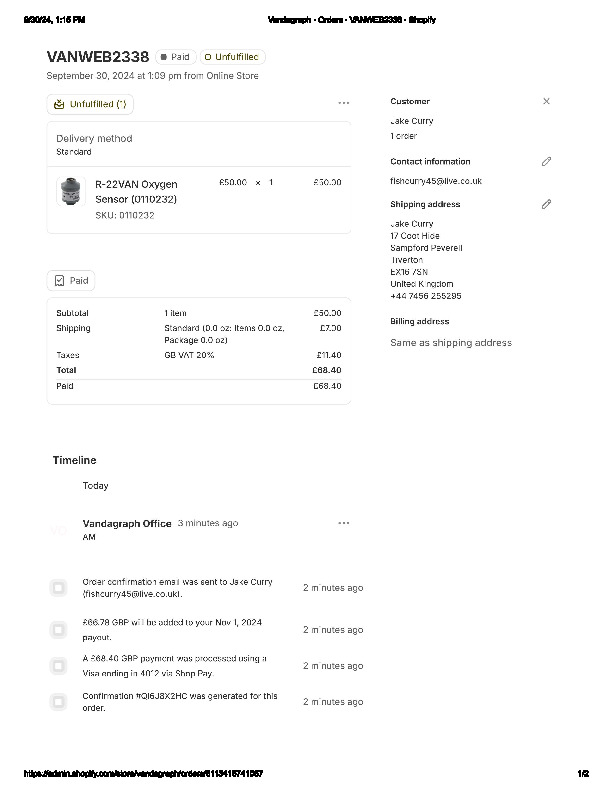Click the Unfulfilled (1) status badge
612x792 pixels.
[90, 104]
